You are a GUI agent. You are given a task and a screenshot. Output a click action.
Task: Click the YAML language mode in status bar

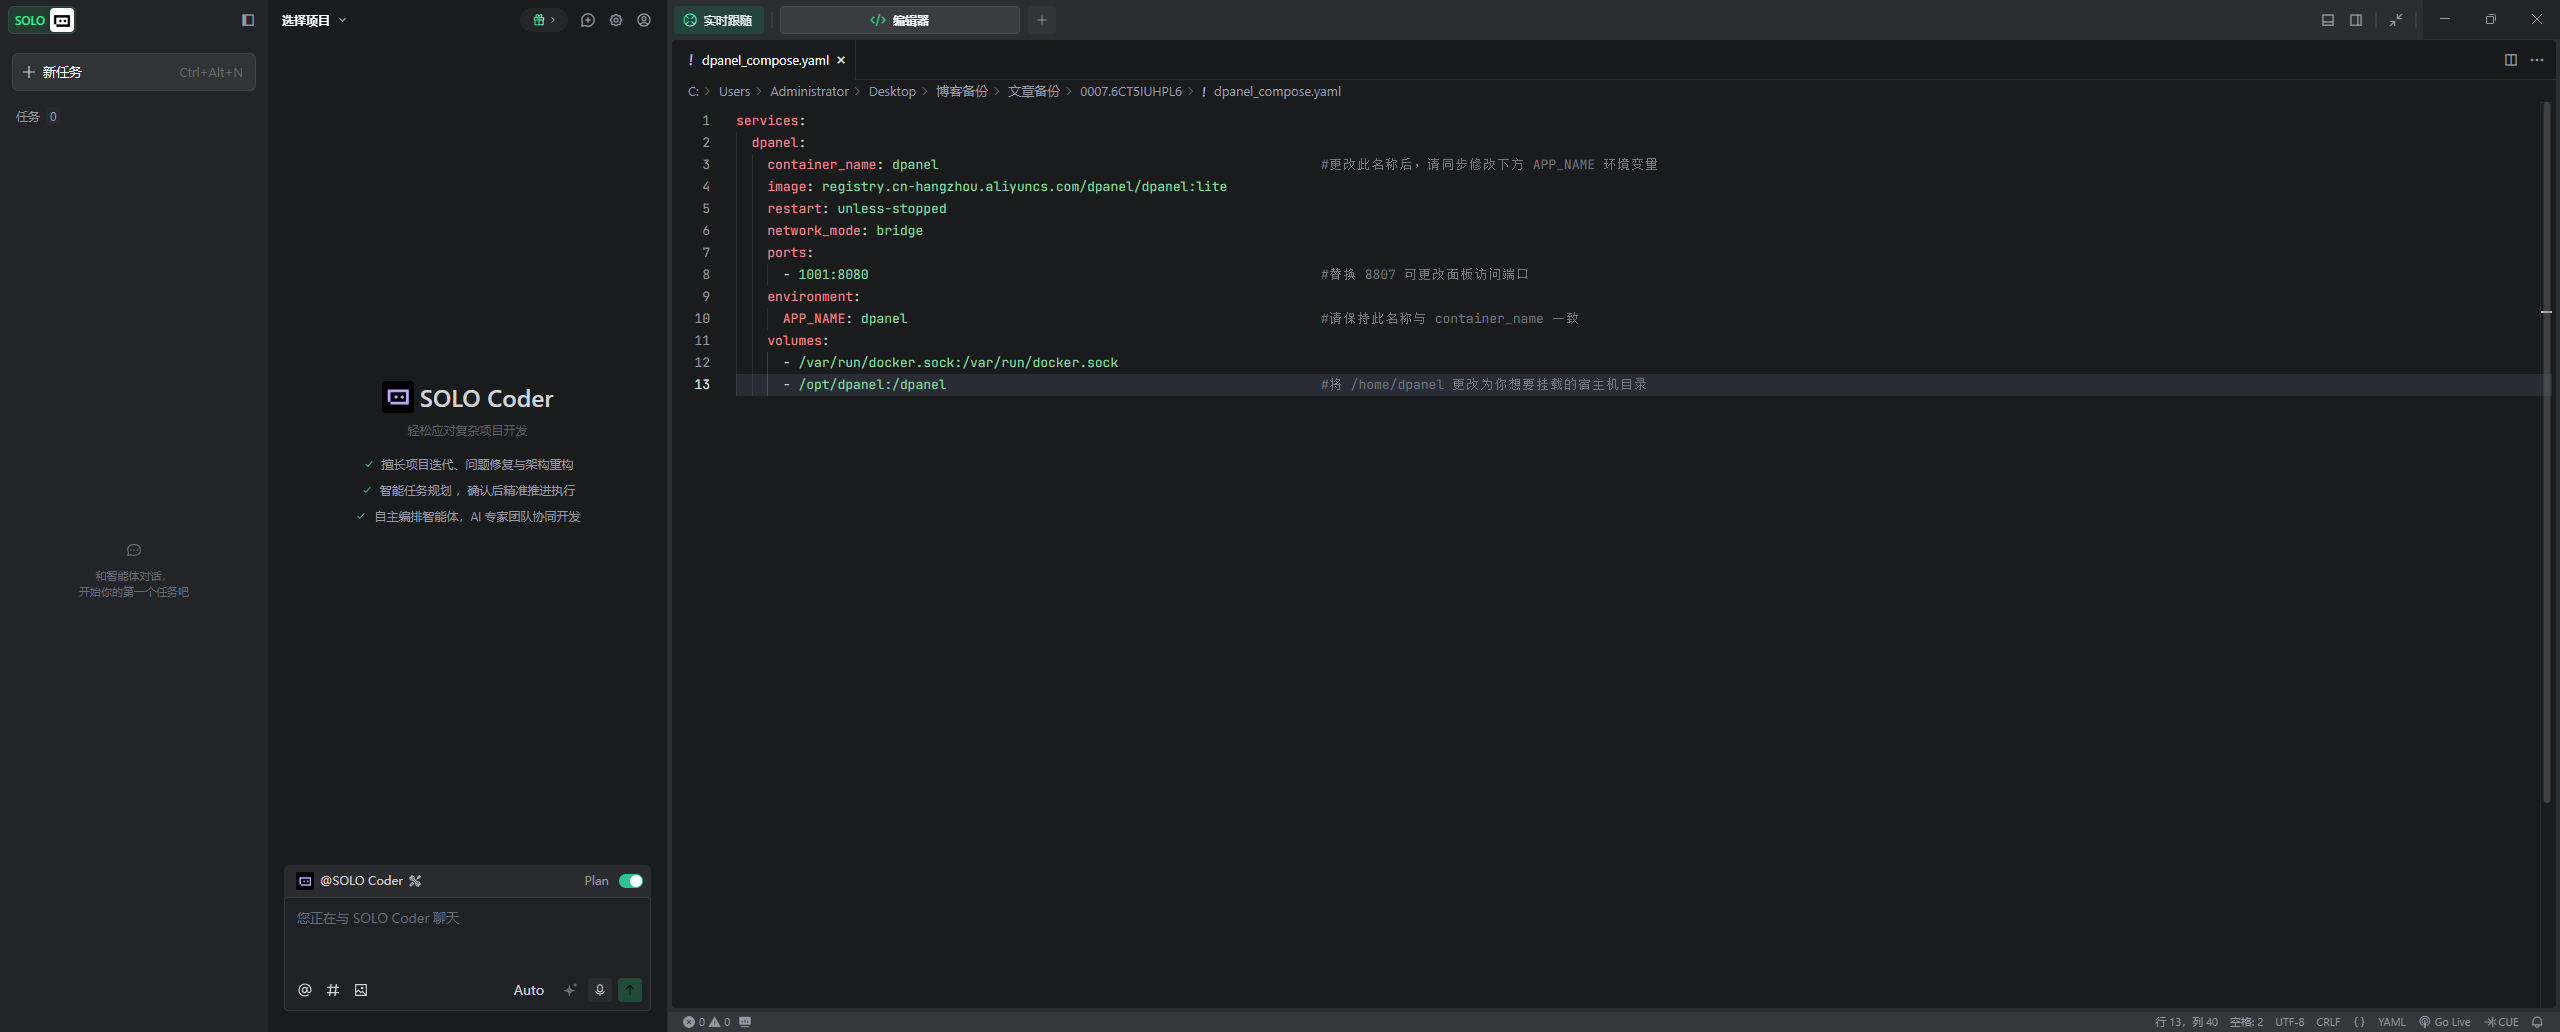coord(2391,1022)
